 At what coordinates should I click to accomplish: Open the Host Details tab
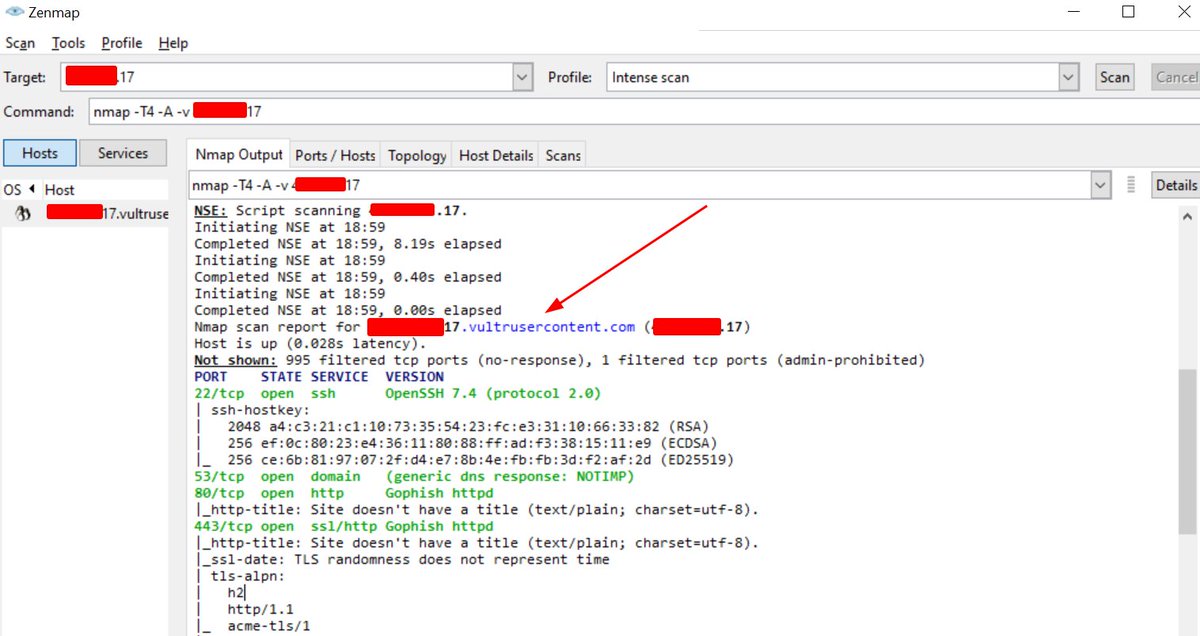496,155
